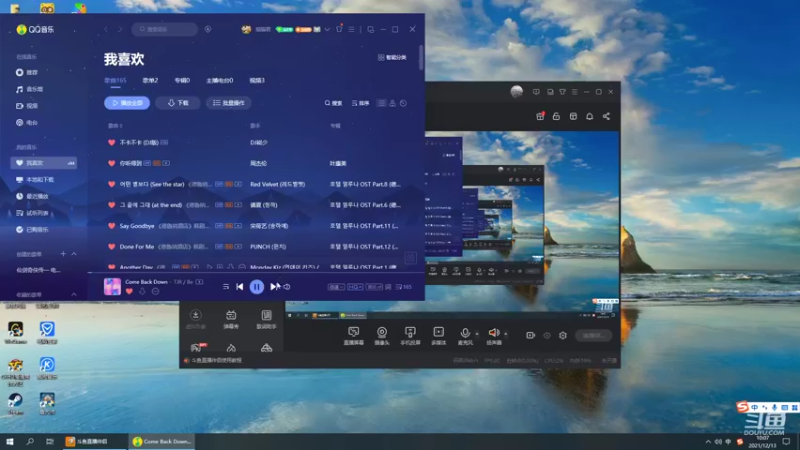Open the skin (shirt) icon in QQ Music
800x450 pixels.
[x=339, y=29]
